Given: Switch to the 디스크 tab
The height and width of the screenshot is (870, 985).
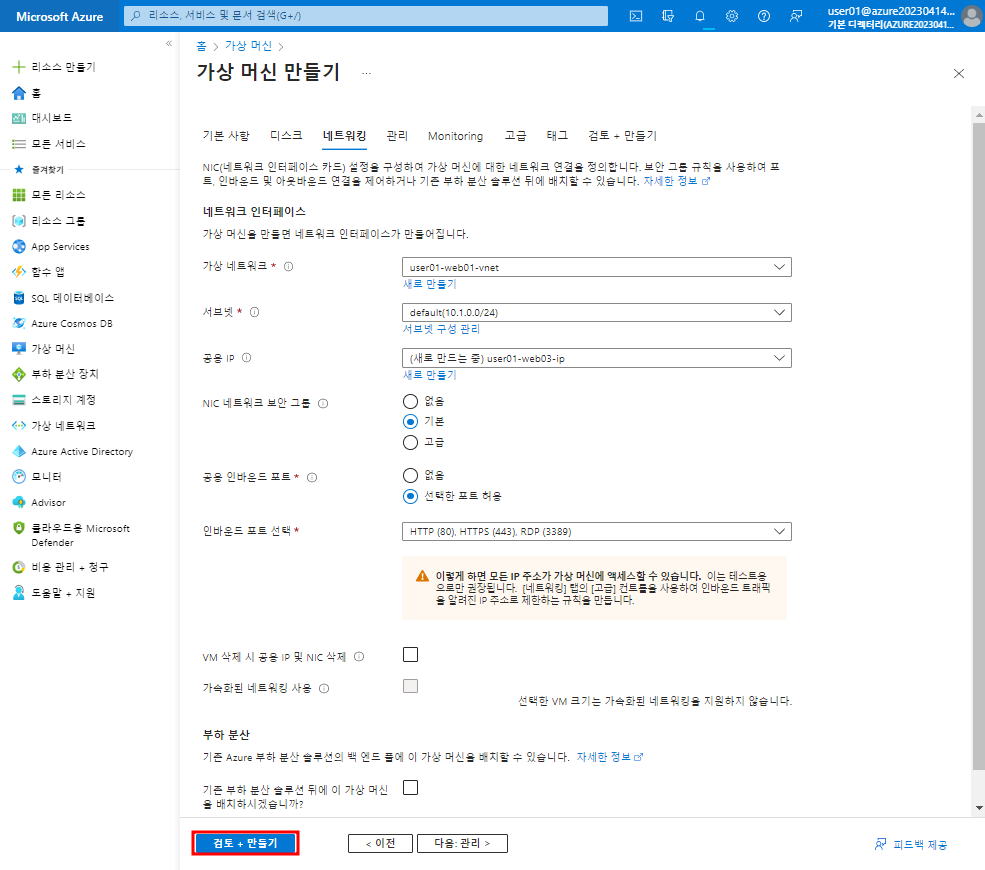Looking at the screenshot, I should [286, 136].
